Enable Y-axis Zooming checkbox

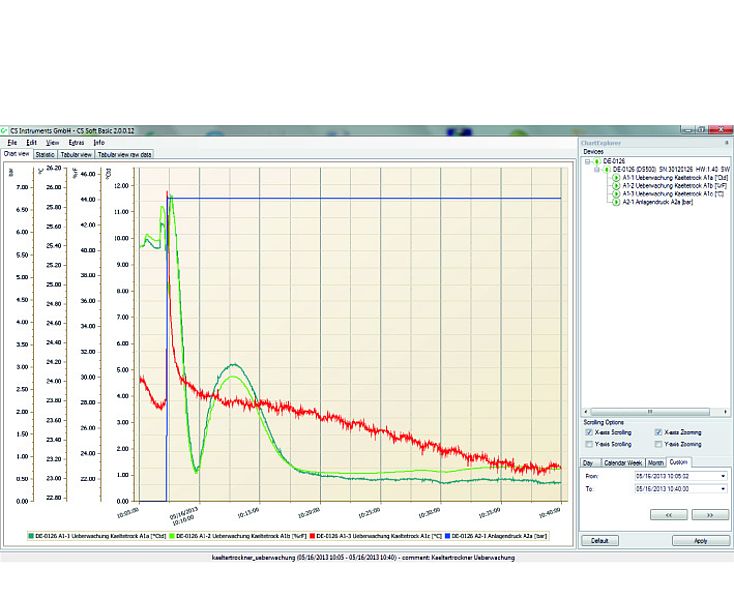657,444
